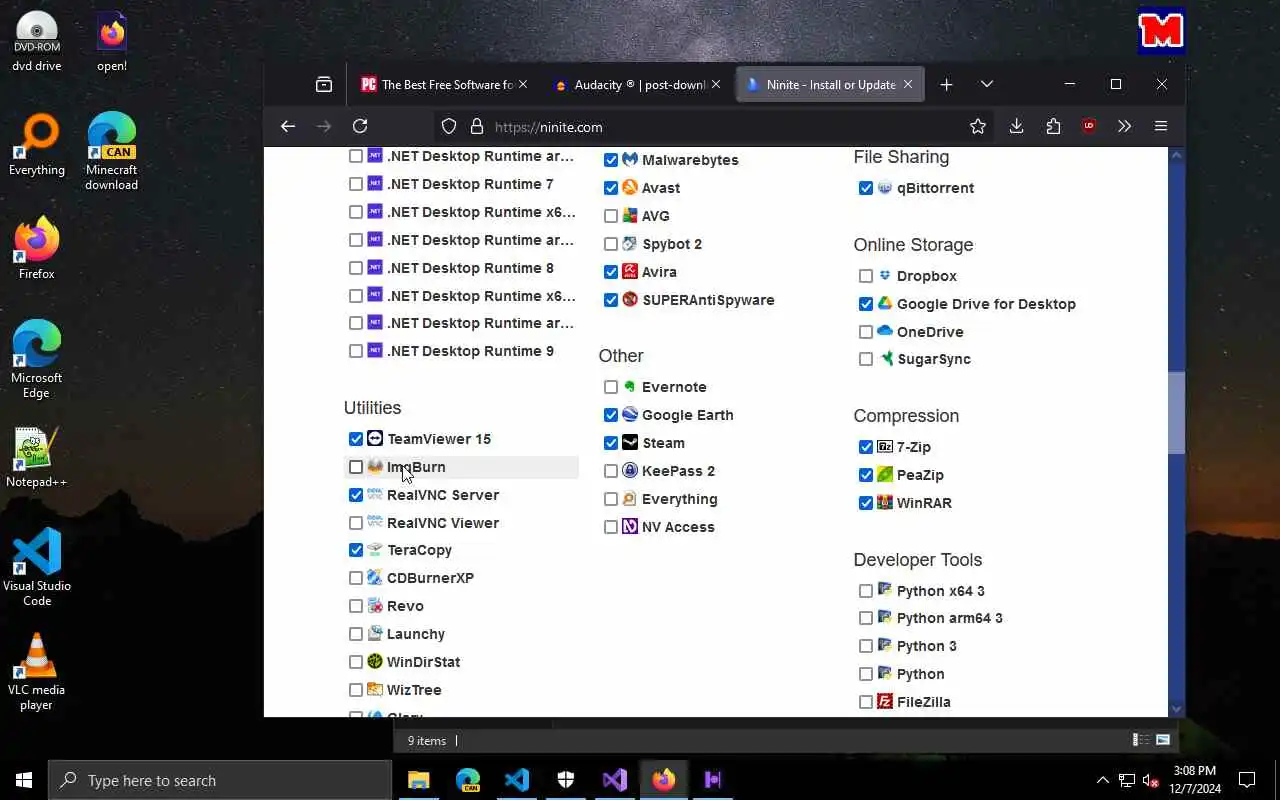Click the NV Access label

point(678,527)
